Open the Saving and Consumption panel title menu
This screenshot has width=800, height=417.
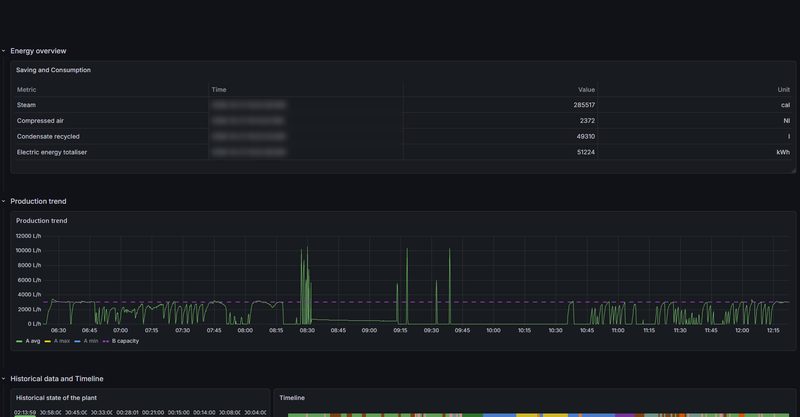coord(53,70)
